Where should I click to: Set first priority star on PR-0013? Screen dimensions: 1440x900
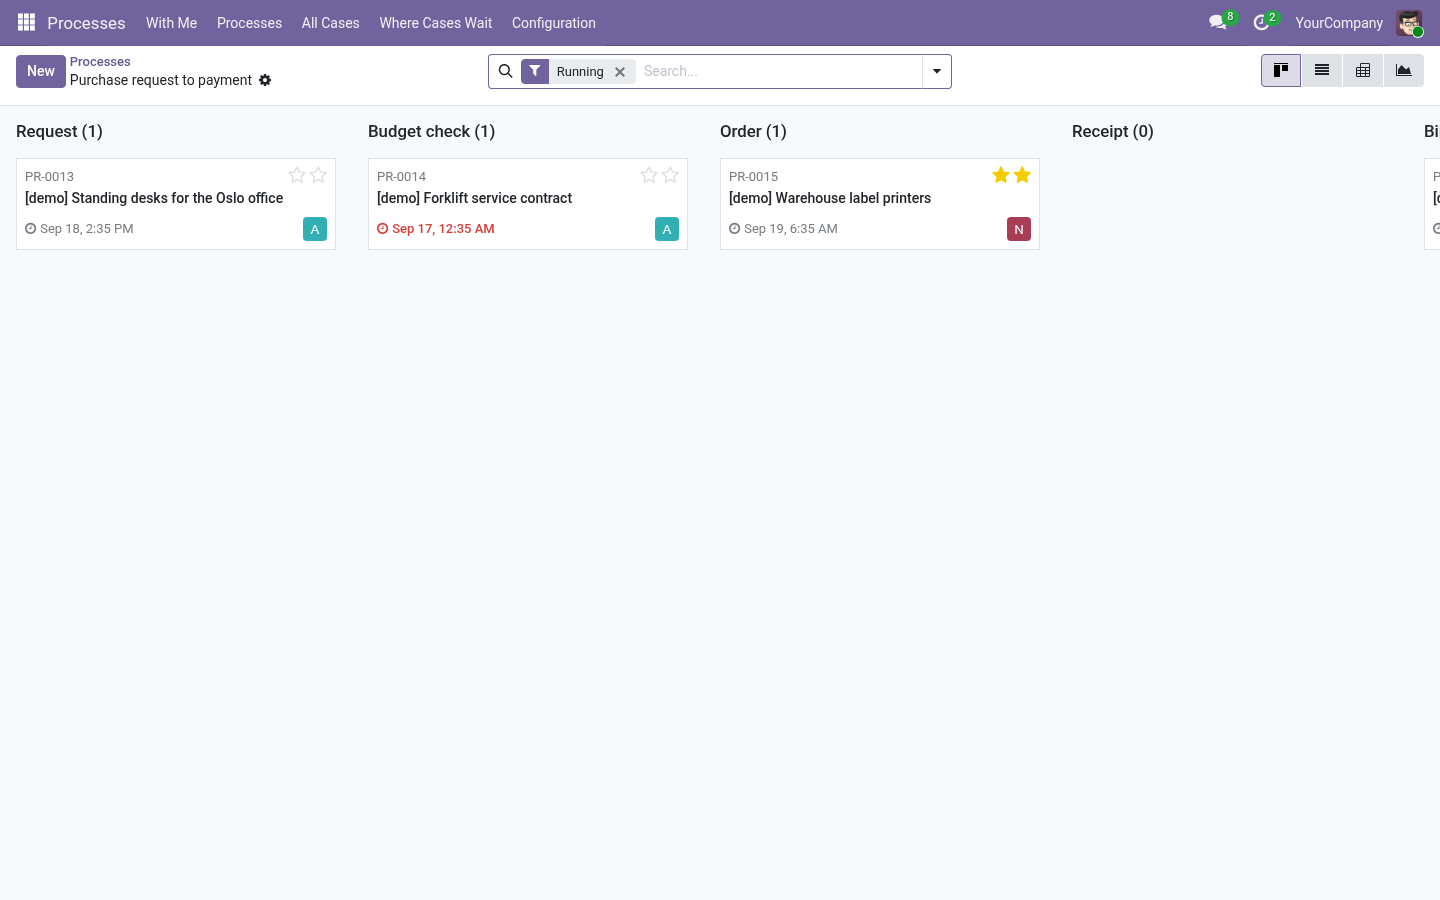click(297, 175)
